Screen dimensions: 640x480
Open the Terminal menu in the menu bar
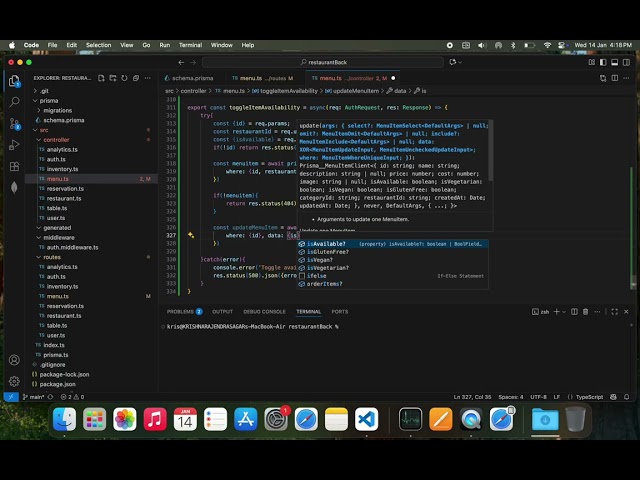tap(190, 45)
